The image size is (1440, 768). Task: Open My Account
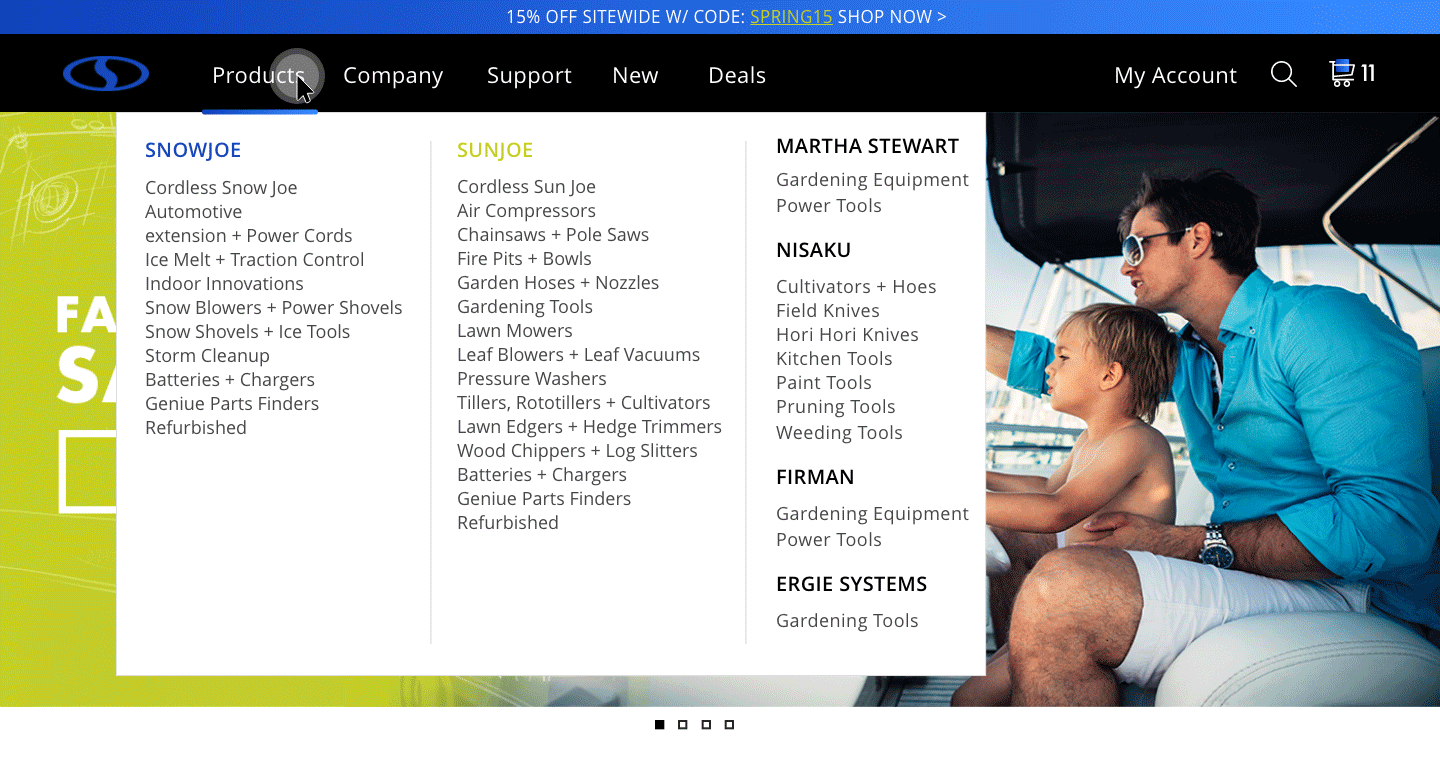pyautogui.click(x=1175, y=75)
